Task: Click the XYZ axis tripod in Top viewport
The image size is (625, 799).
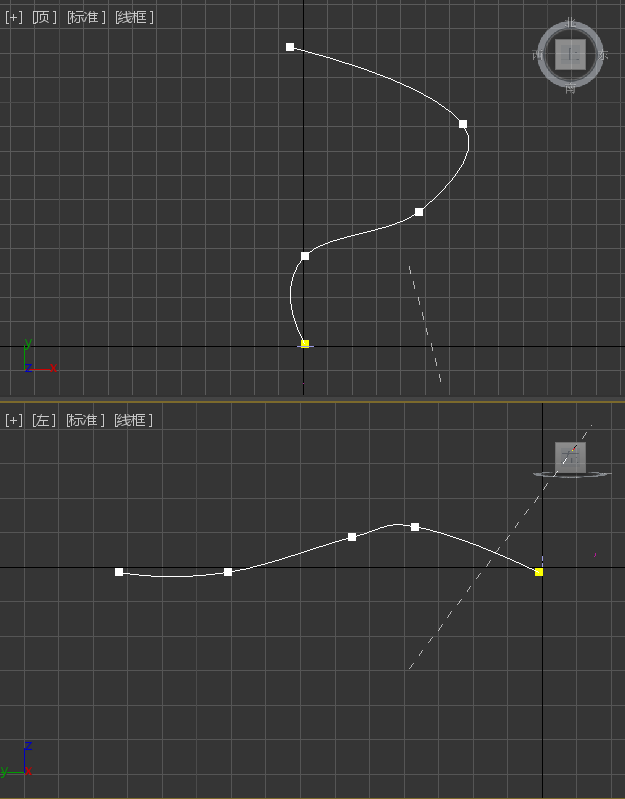Action: click(30, 359)
